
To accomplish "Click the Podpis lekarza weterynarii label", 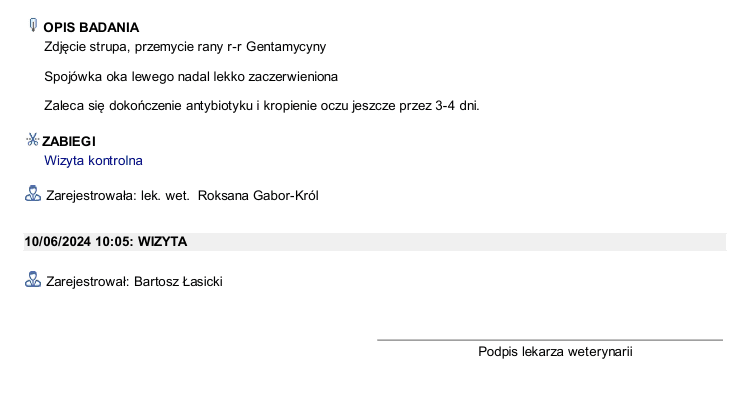I will click(555, 352).
